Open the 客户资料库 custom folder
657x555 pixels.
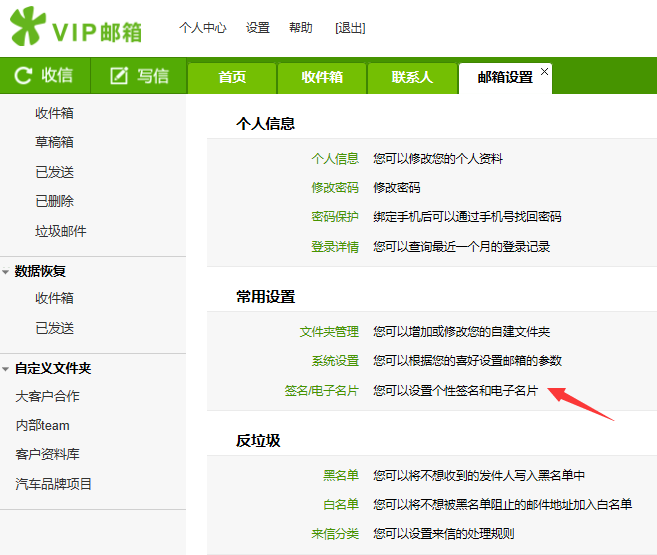(47, 454)
